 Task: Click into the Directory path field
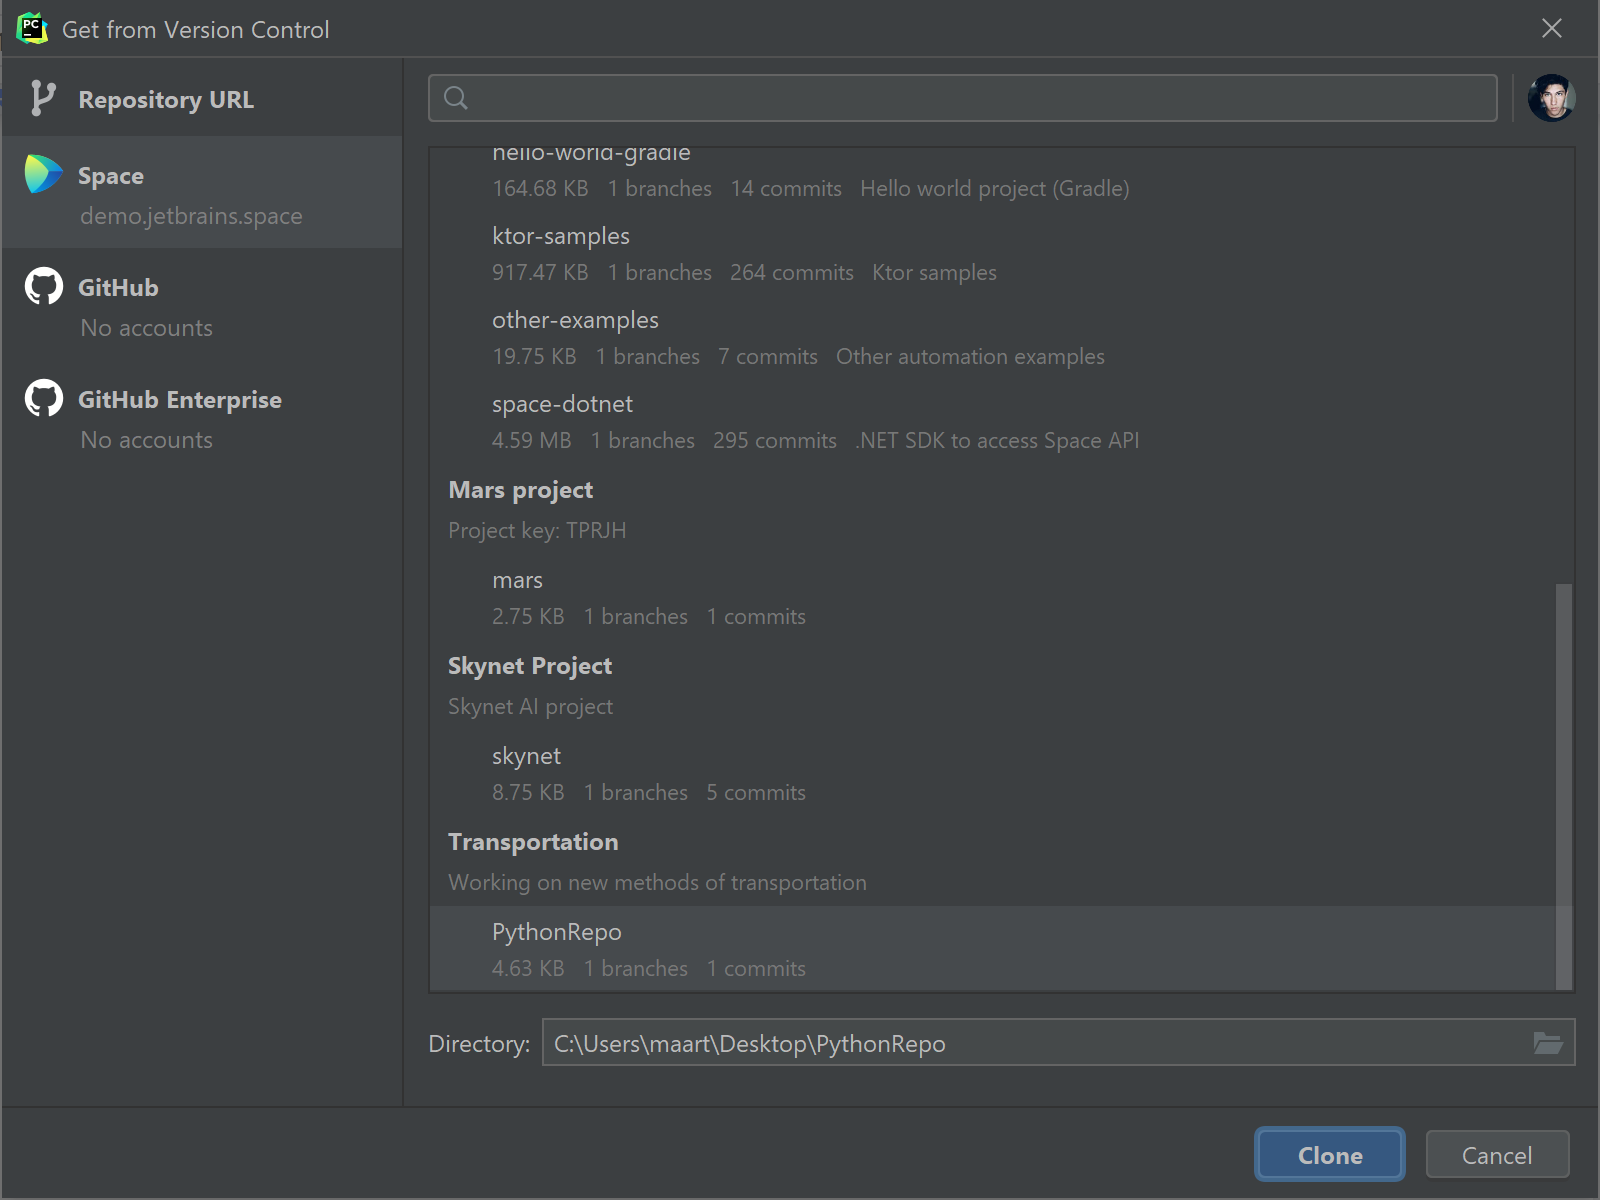pos(1030,1043)
